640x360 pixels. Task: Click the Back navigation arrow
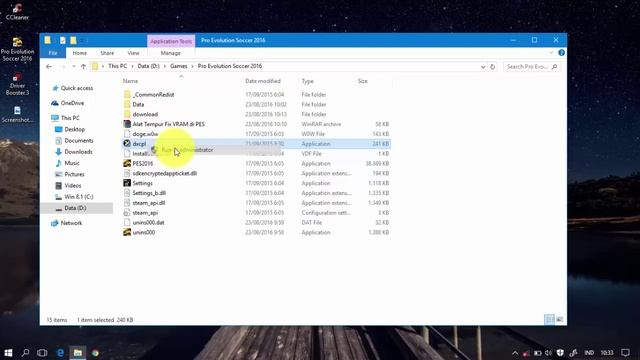(49, 66)
